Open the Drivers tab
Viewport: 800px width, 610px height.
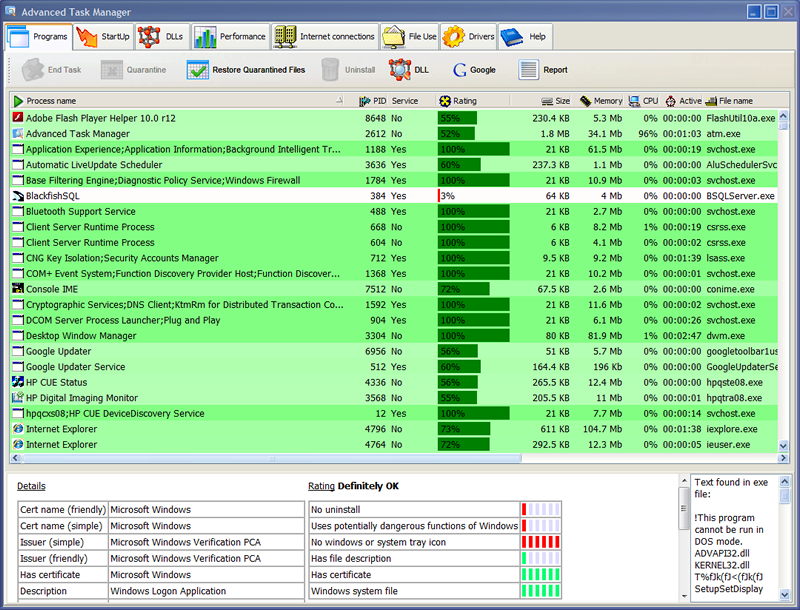468,36
